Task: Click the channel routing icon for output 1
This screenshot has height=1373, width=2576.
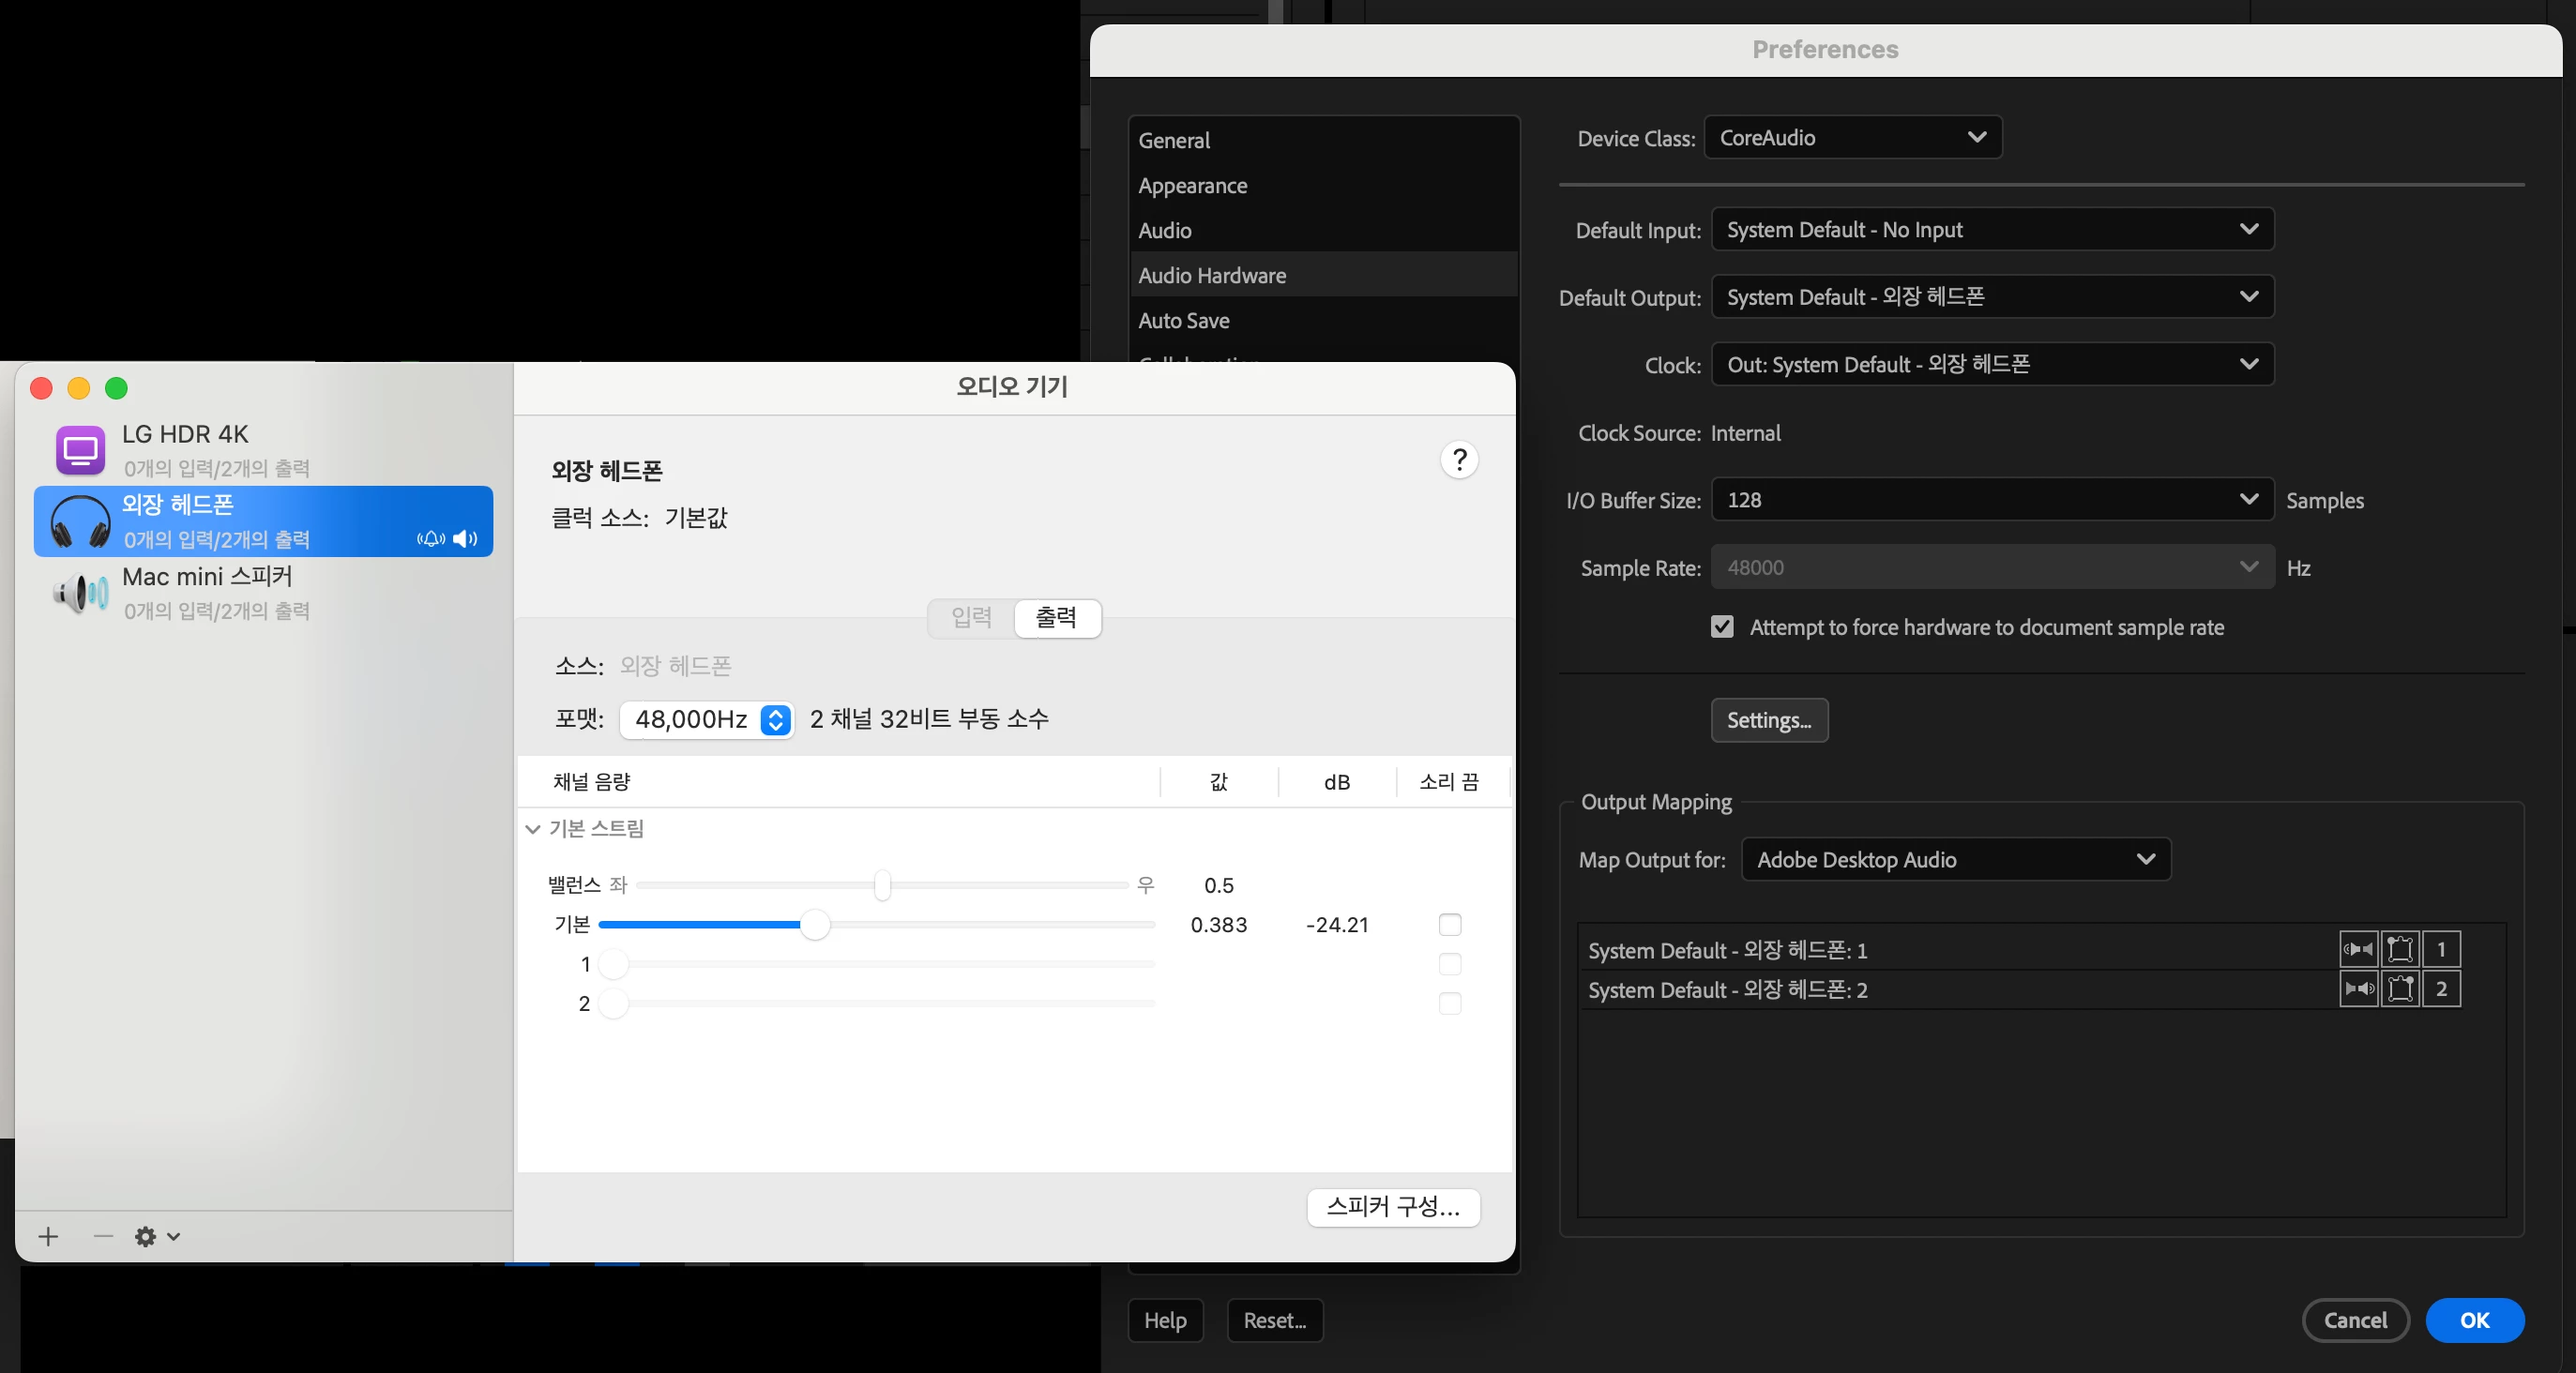Action: click(x=2400, y=949)
